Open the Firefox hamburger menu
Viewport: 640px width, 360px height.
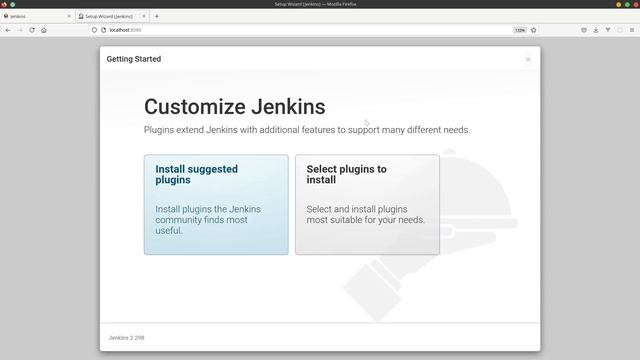[x=632, y=30]
